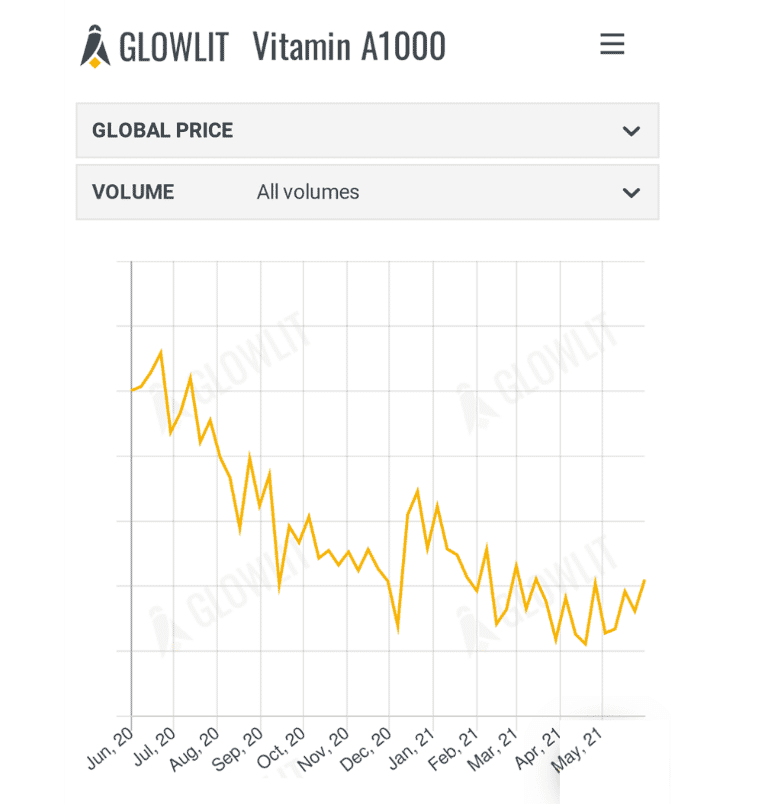Image resolution: width=767 pixels, height=804 pixels.
Task: Click the Glowlit rocket logo icon
Action: (x=95, y=46)
